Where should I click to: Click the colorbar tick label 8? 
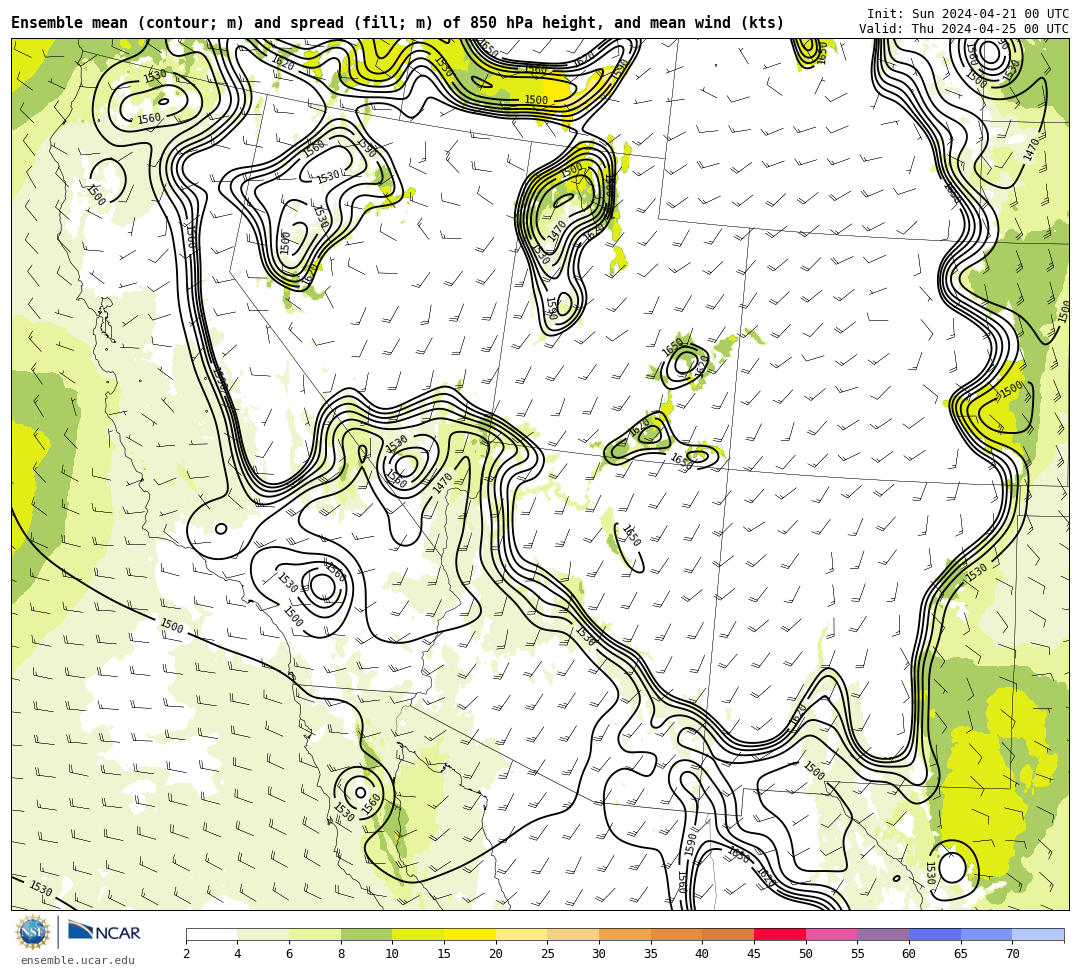coord(341,954)
